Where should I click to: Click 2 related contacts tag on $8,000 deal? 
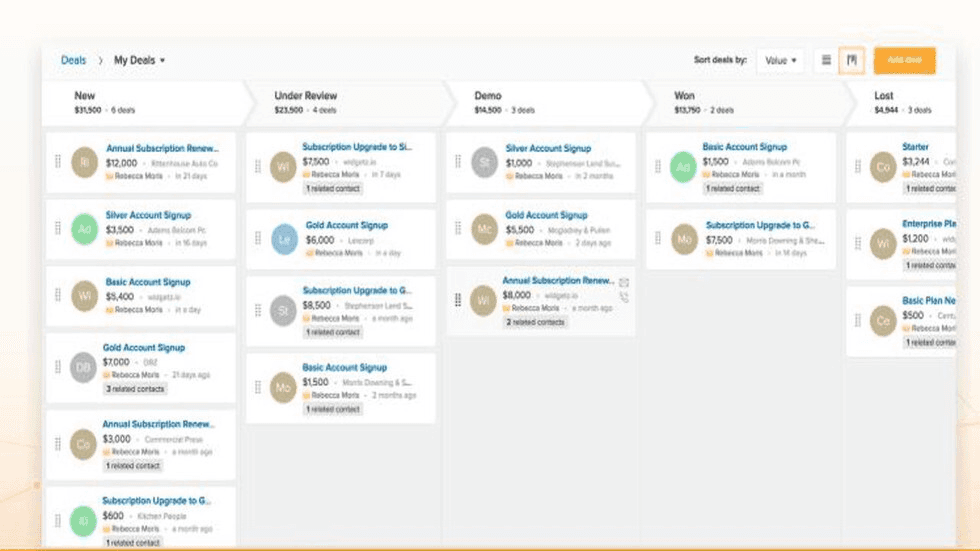click(x=535, y=322)
